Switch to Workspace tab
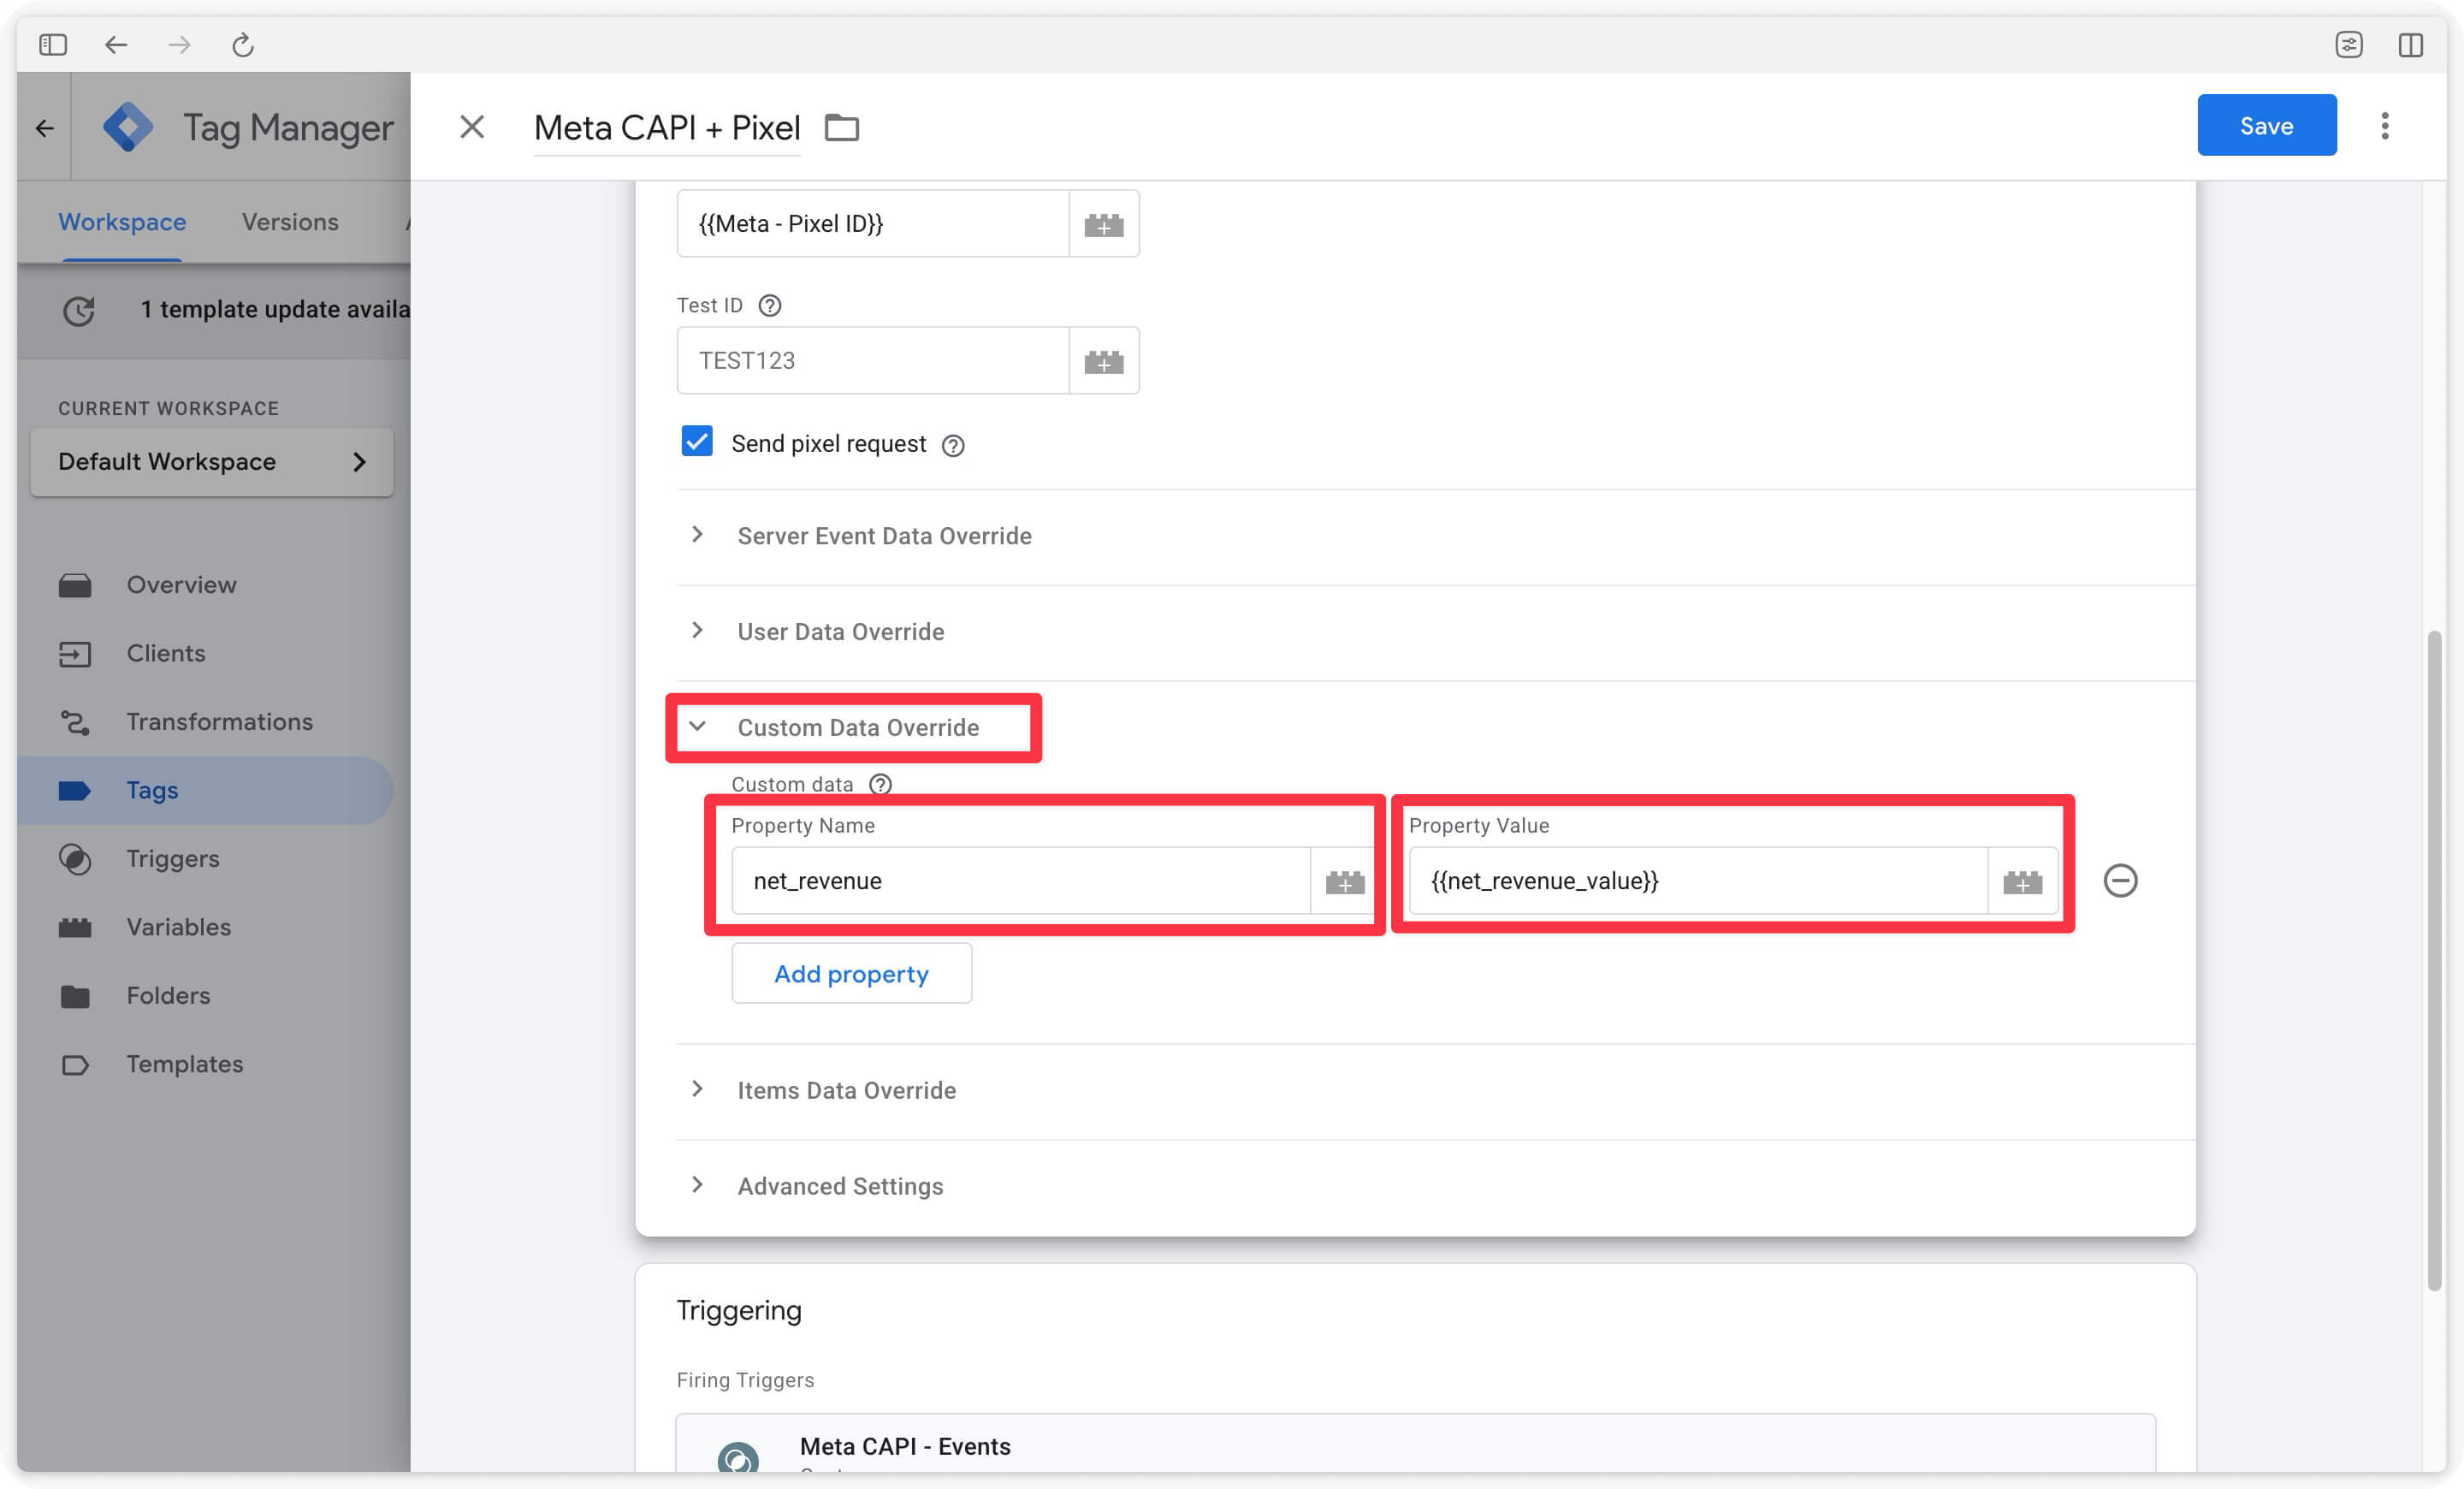Image resolution: width=2464 pixels, height=1489 pixels. pos(122,222)
